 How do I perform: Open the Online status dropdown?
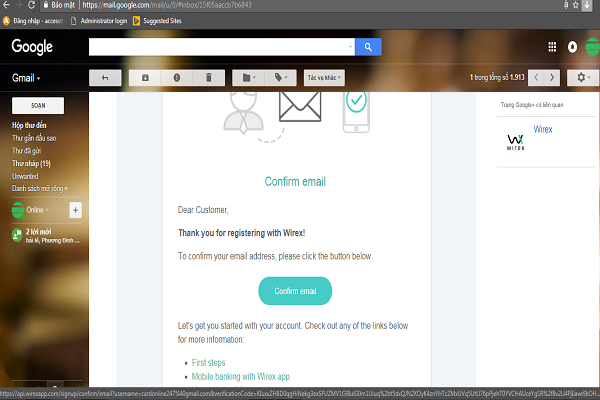click(x=38, y=210)
